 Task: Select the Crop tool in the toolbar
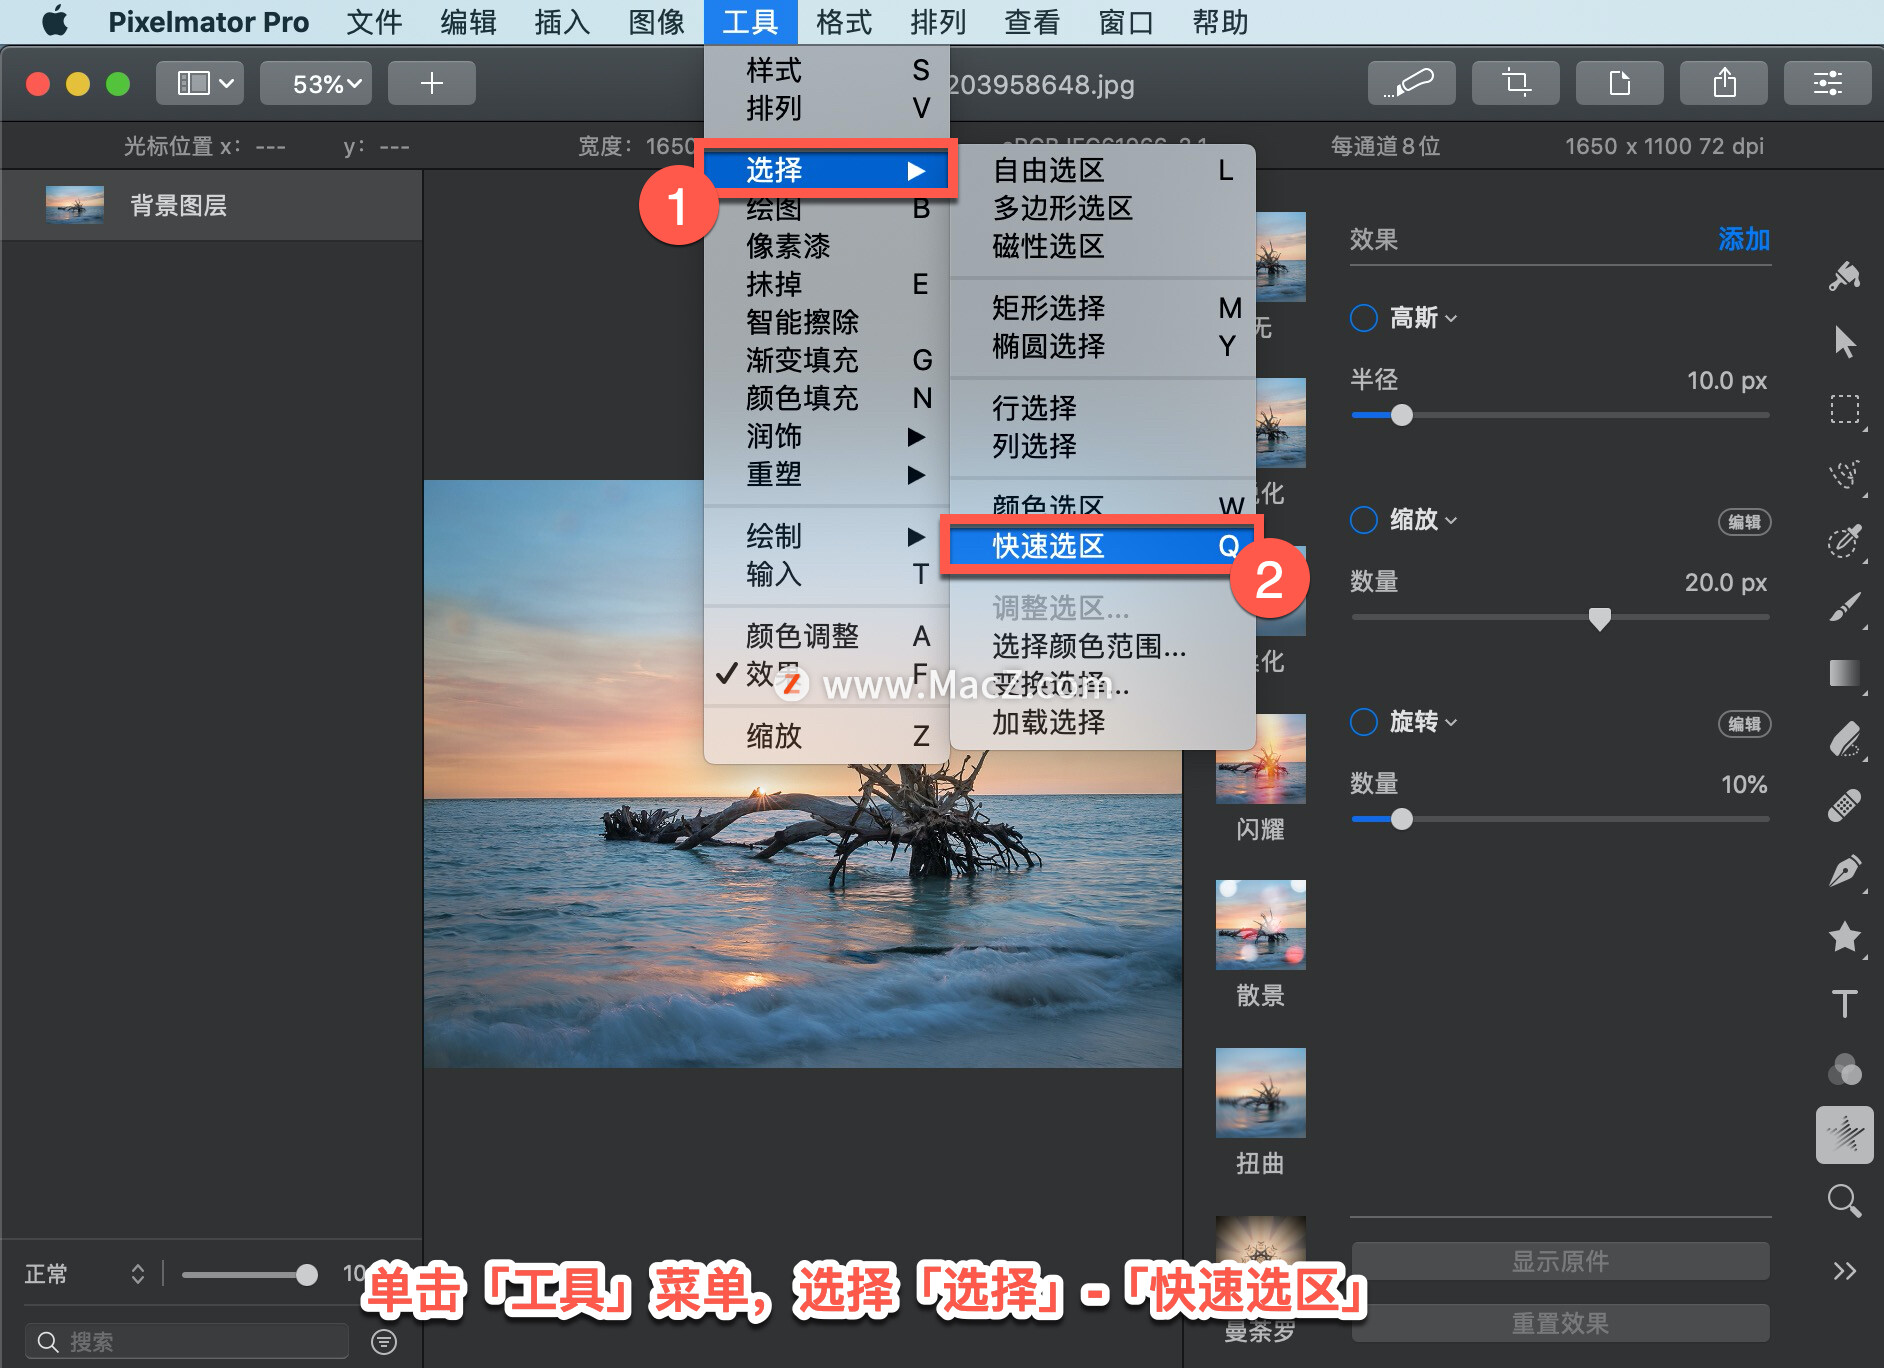(x=1516, y=83)
